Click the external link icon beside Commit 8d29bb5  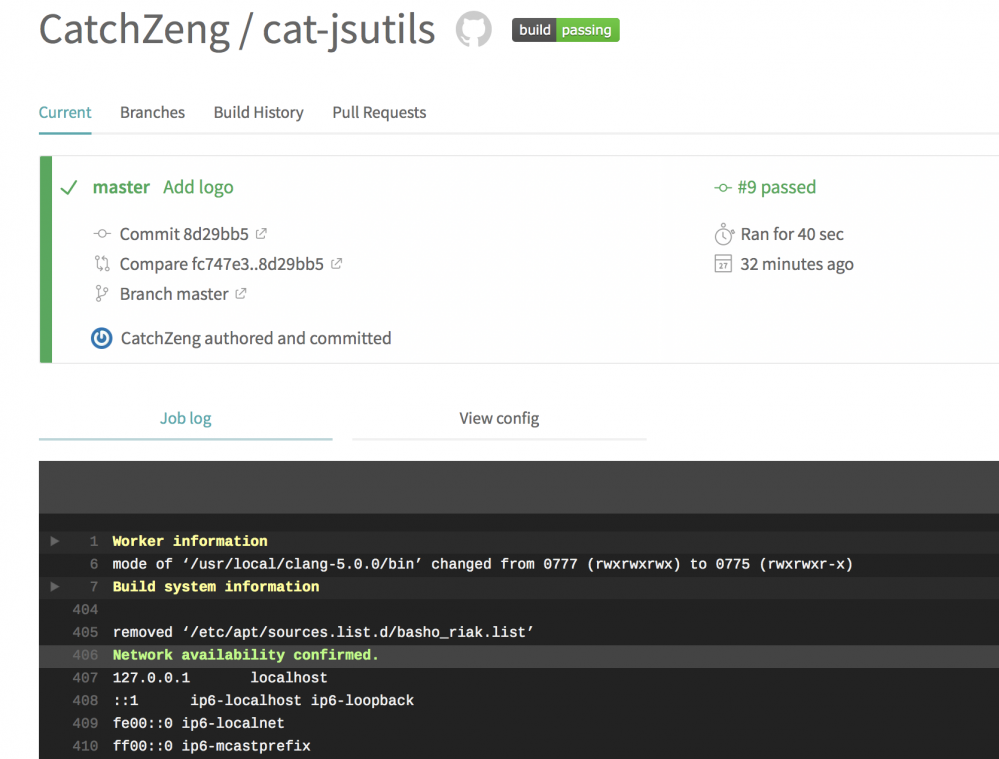point(261,234)
